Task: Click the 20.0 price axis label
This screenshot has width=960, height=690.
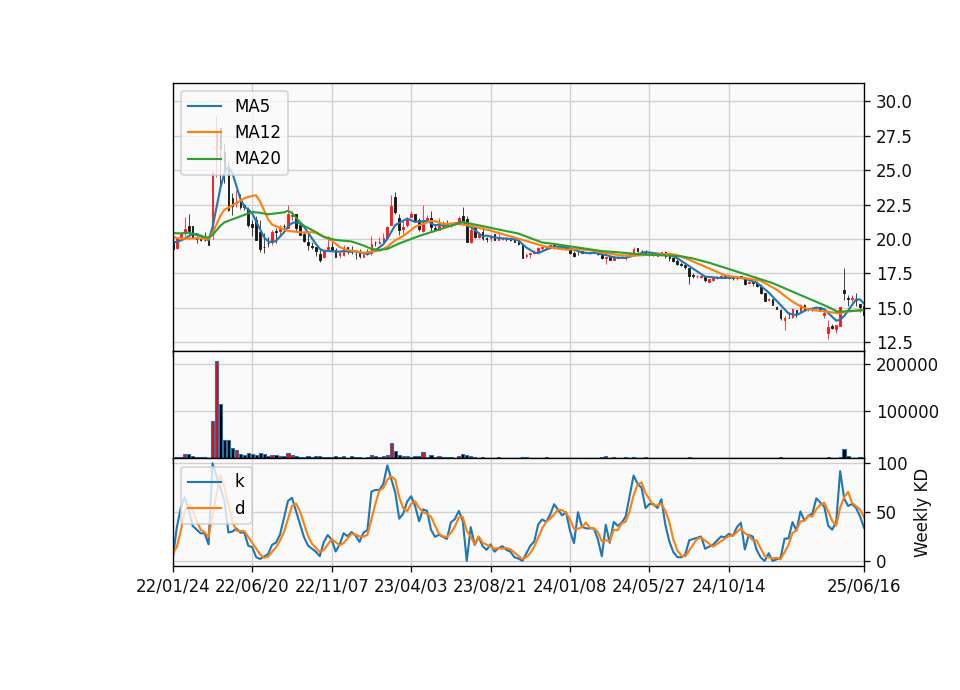Action: click(893, 240)
